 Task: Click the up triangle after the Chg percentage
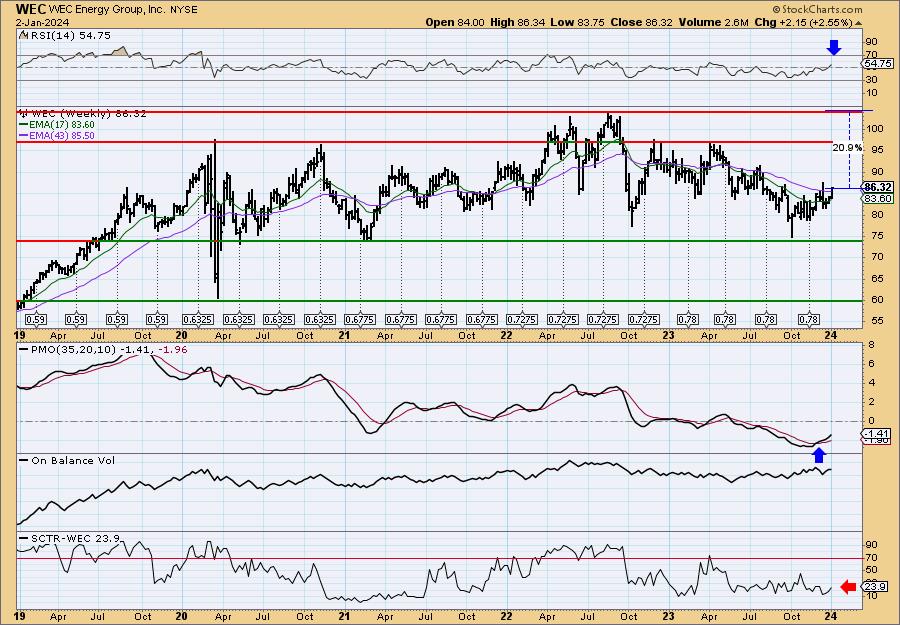coord(859,23)
